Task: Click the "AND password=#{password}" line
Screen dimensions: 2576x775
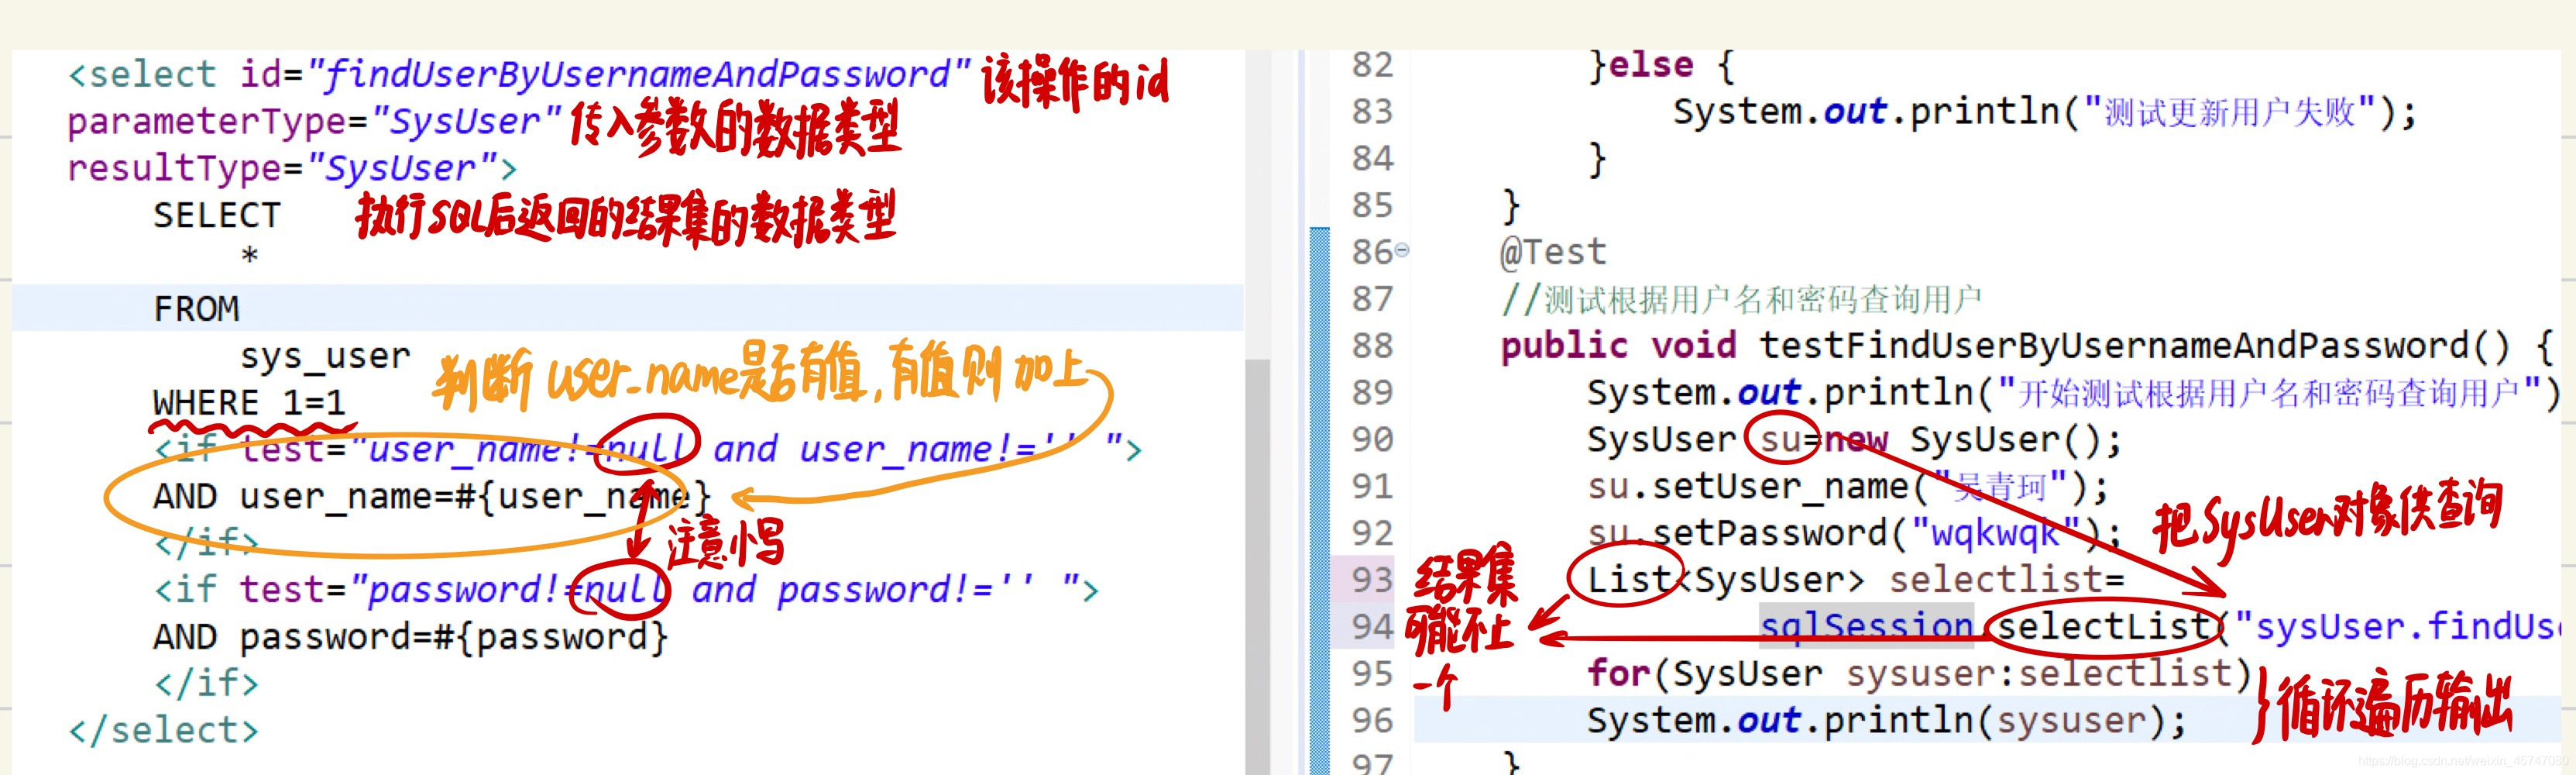Action: click(410, 636)
